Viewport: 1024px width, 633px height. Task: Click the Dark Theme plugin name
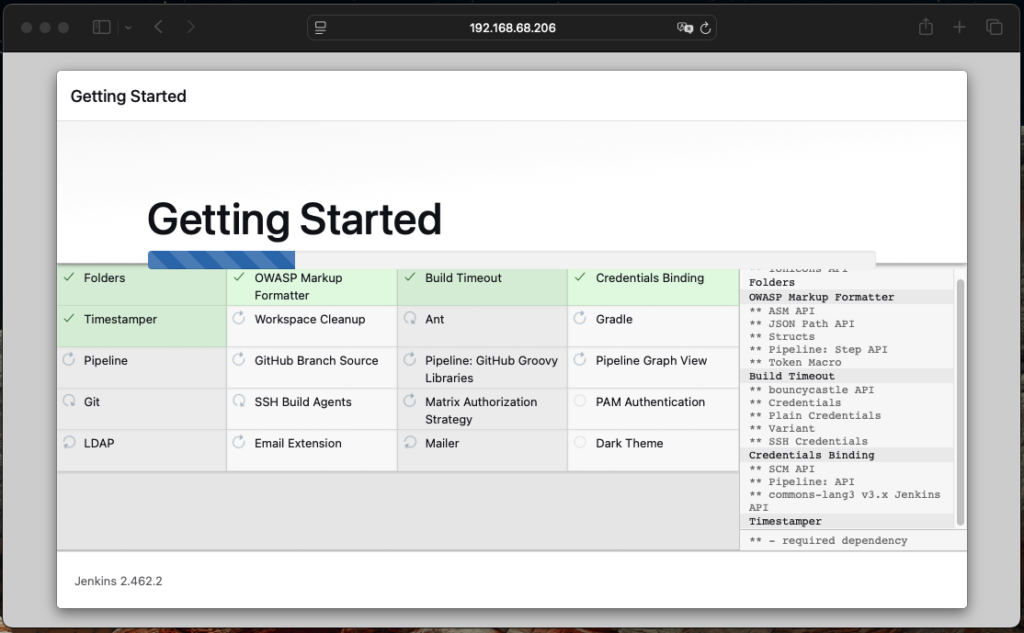point(630,443)
